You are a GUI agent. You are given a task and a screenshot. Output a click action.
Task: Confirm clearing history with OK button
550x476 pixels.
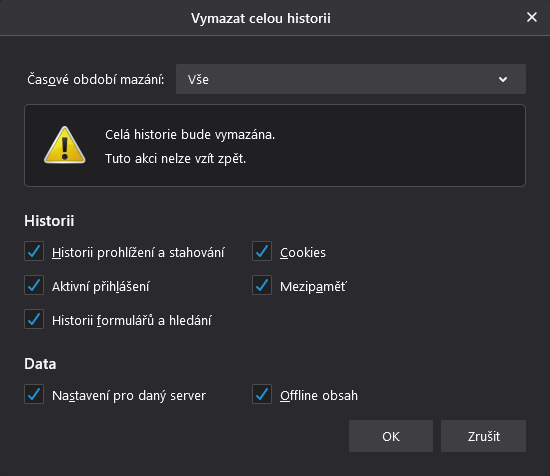click(x=391, y=436)
